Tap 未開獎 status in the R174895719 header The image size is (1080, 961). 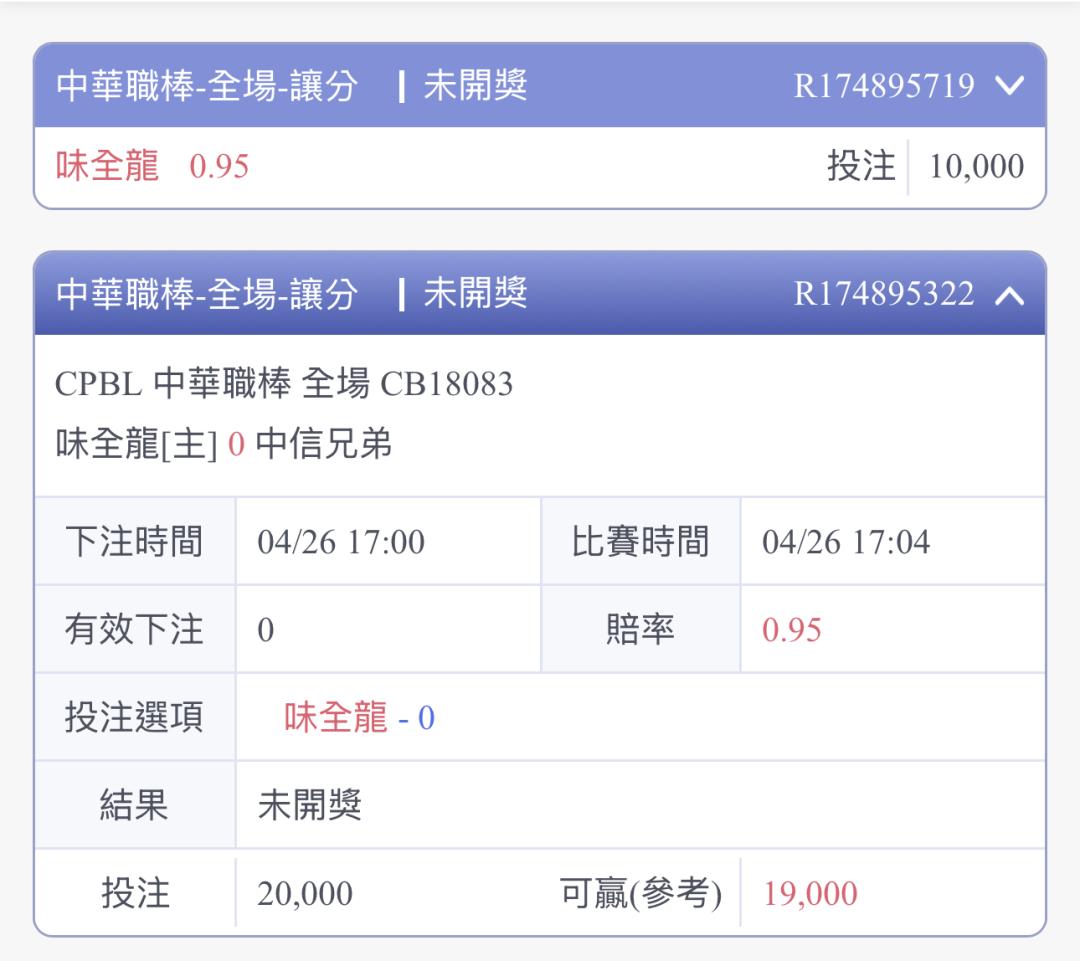(x=475, y=87)
